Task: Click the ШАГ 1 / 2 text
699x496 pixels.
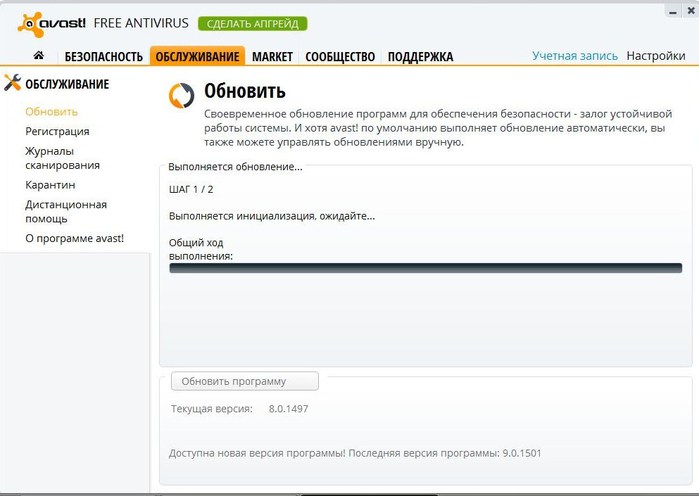Action: pyautogui.click(x=191, y=189)
